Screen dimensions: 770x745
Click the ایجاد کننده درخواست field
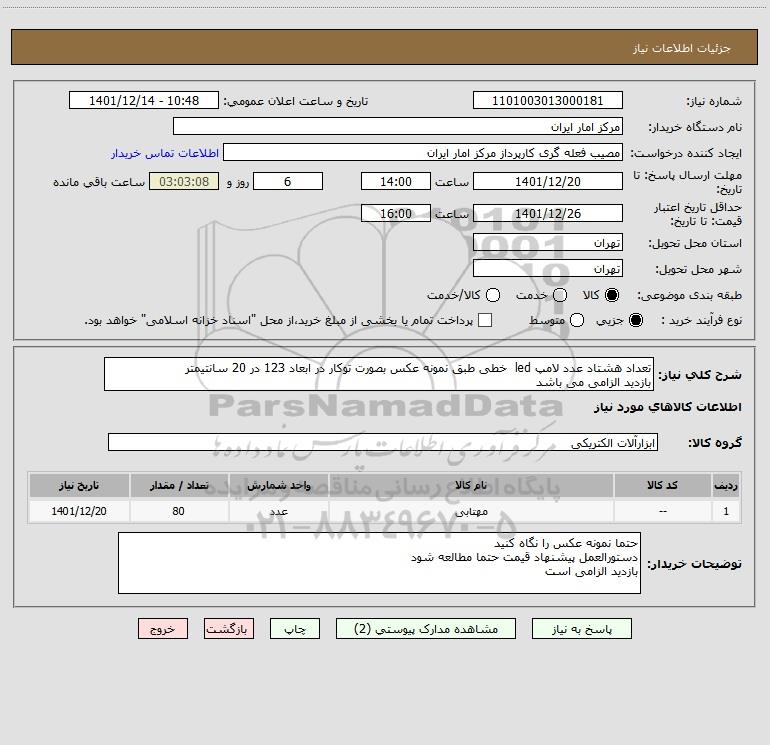pos(423,152)
